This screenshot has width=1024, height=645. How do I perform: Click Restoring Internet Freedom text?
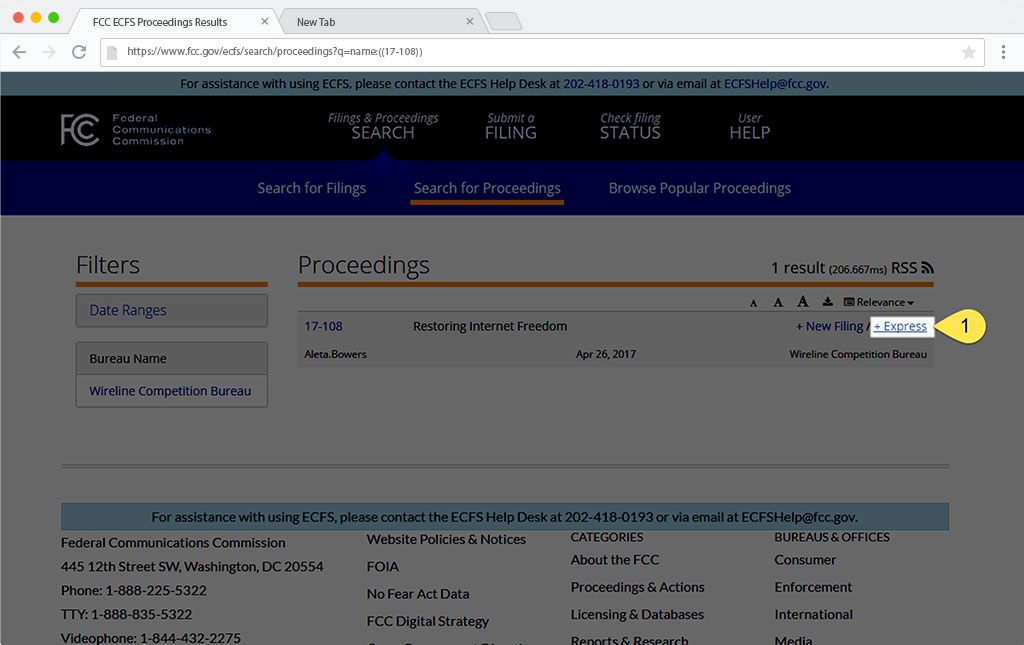click(x=490, y=326)
